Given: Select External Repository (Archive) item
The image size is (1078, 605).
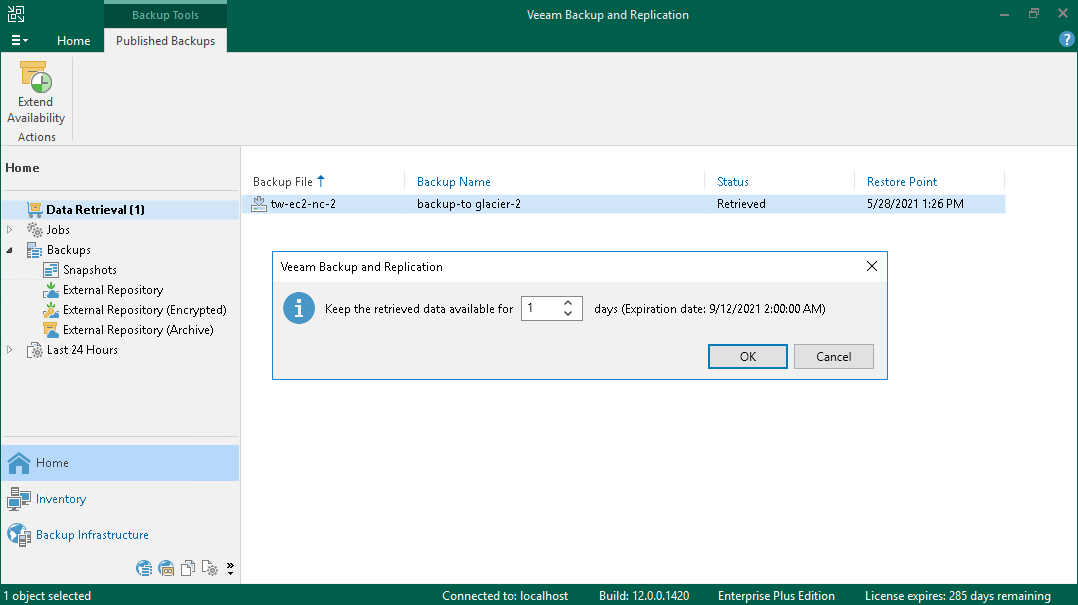Looking at the screenshot, I should point(138,329).
